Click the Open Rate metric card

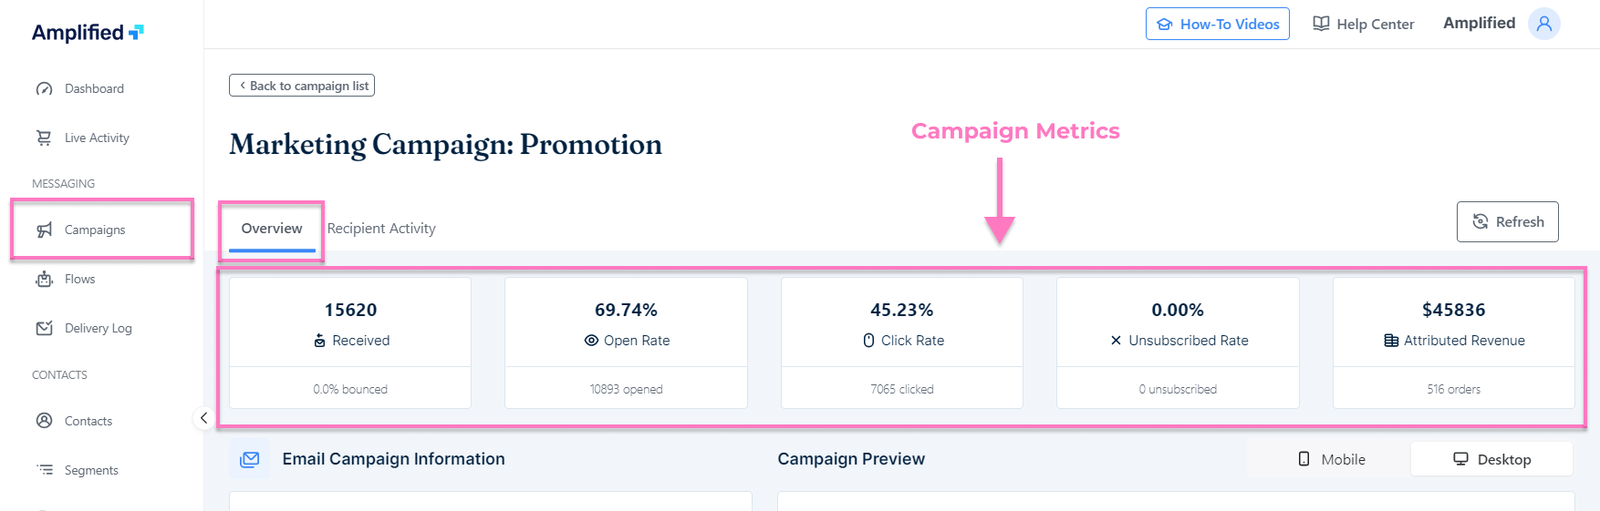(x=626, y=341)
